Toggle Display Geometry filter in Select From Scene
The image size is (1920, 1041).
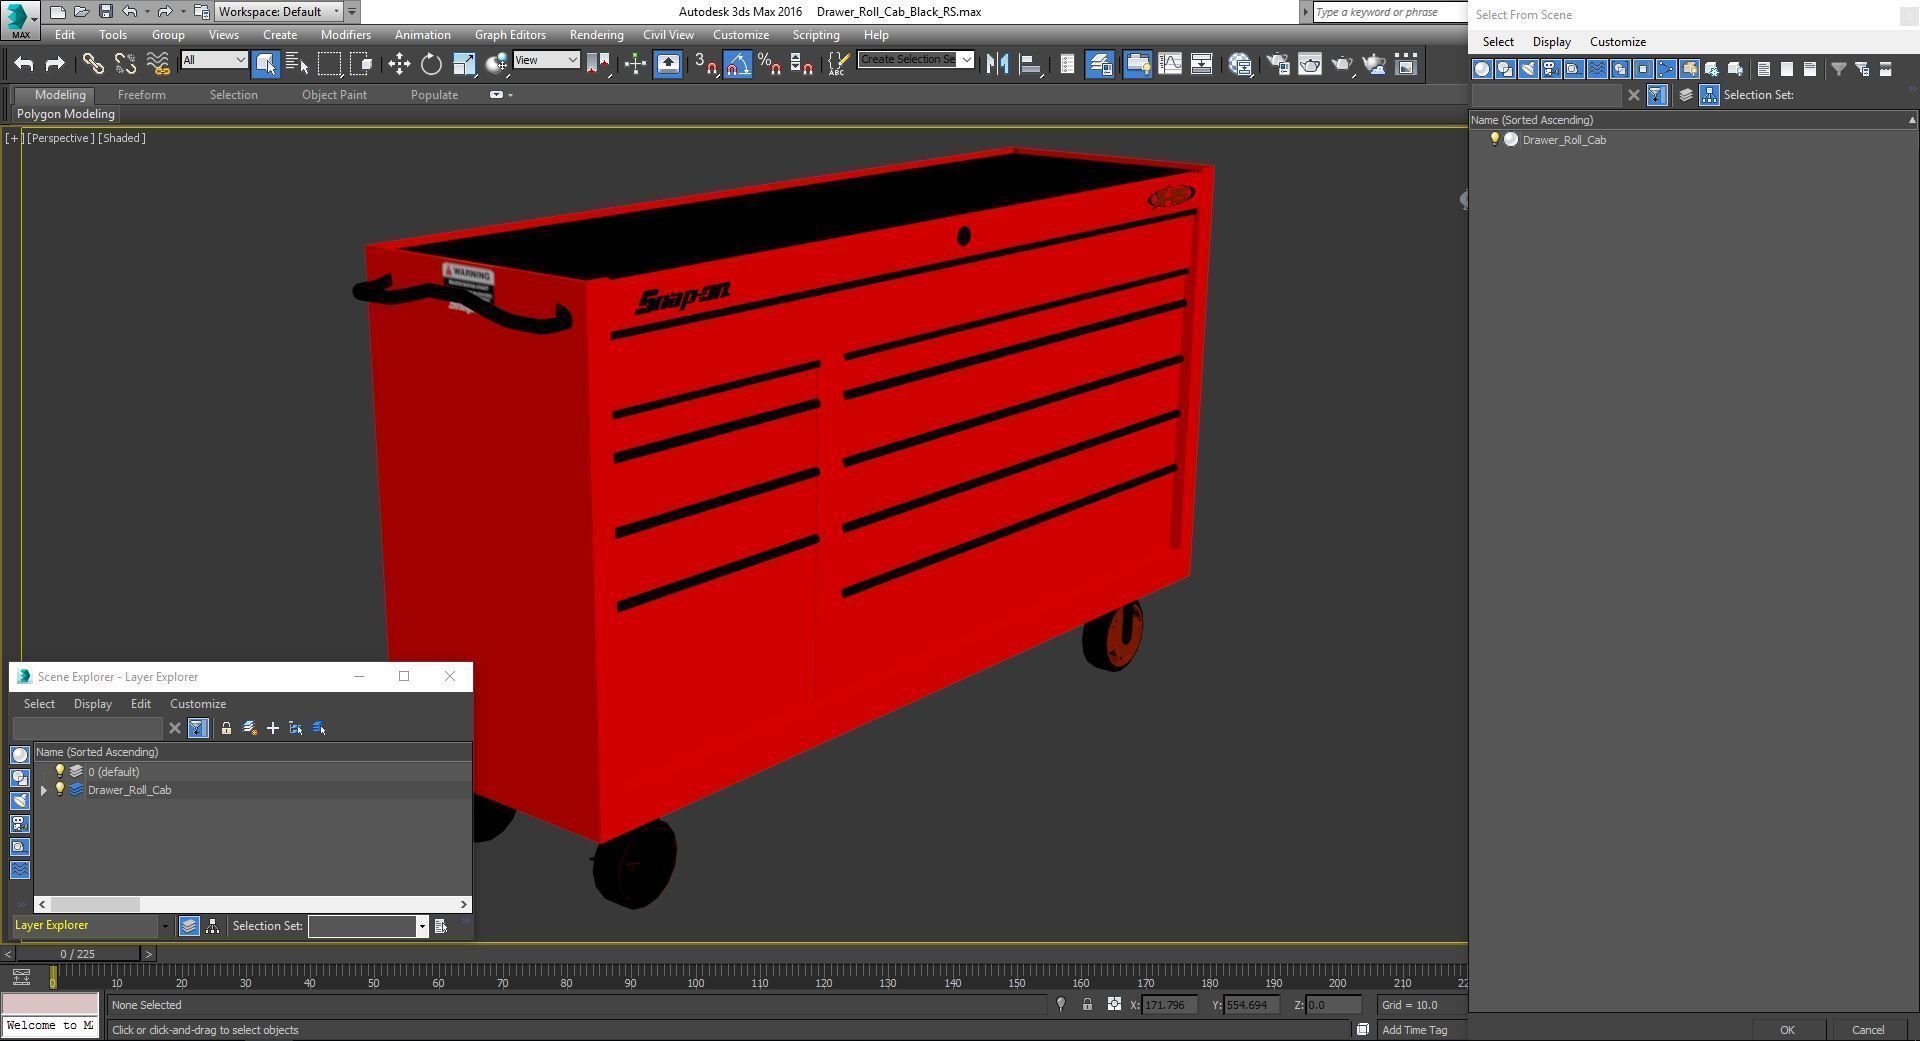tap(1482, 69)
